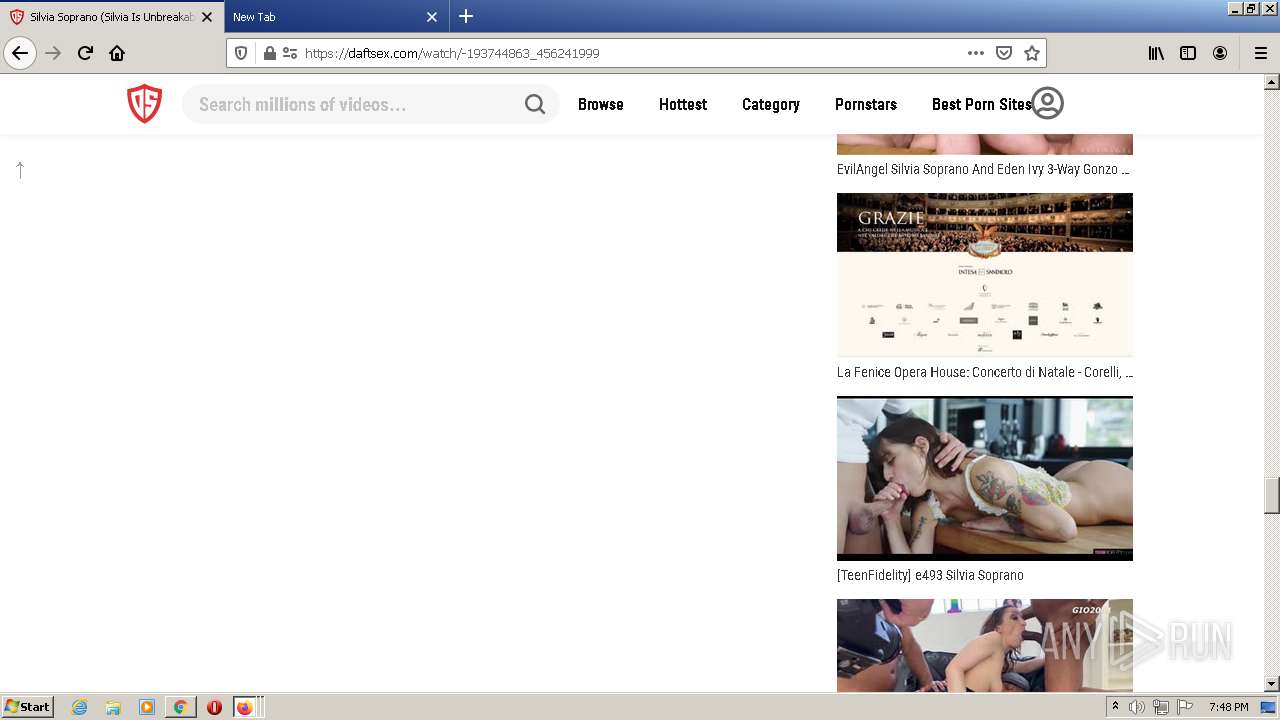Open the Firefox account icon in toolbar
Viewport: 1280px width, 720px height.
pyautogui.click(x=1220, y=53)
